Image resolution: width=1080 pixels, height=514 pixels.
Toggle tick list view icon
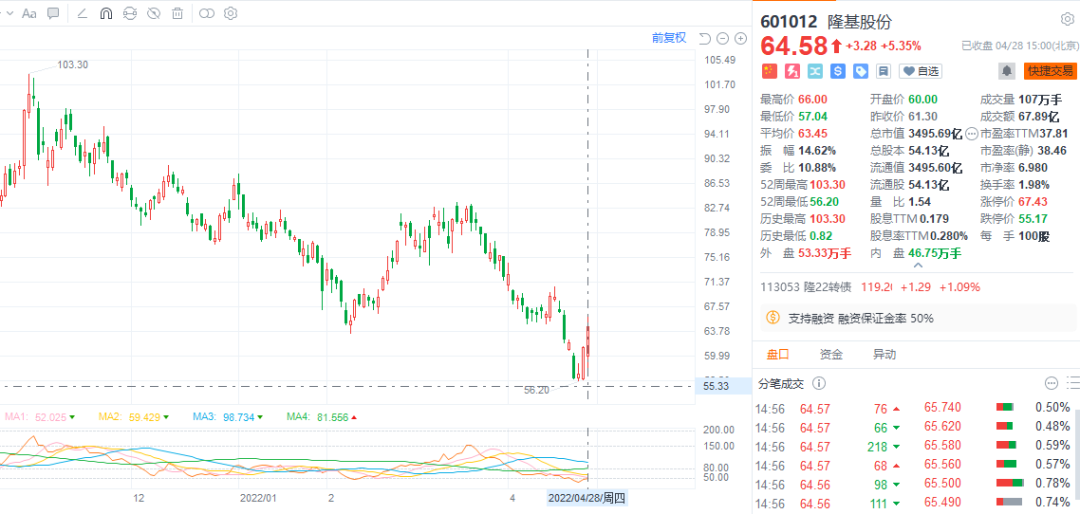(1073, 383)
